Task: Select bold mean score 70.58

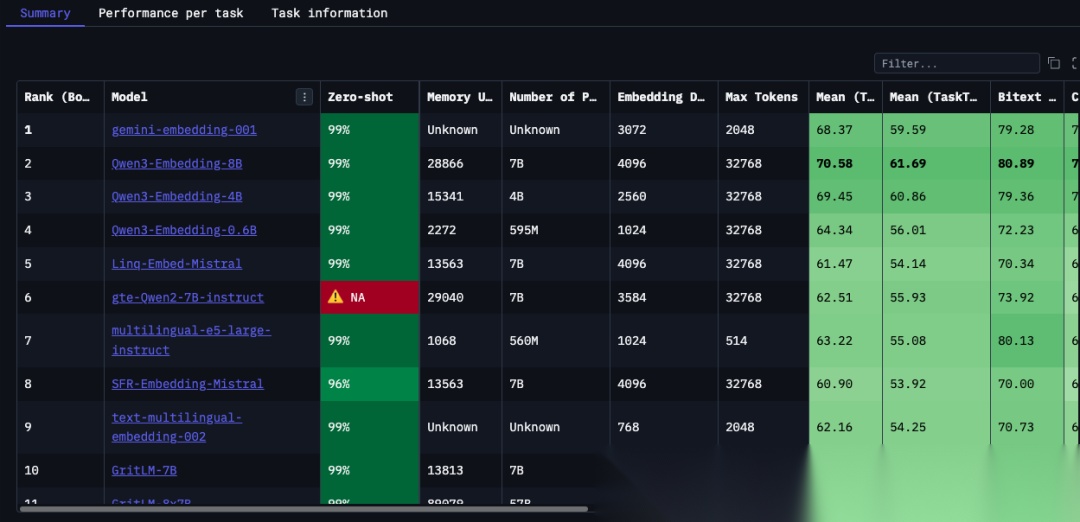Action: pos(834,163)
